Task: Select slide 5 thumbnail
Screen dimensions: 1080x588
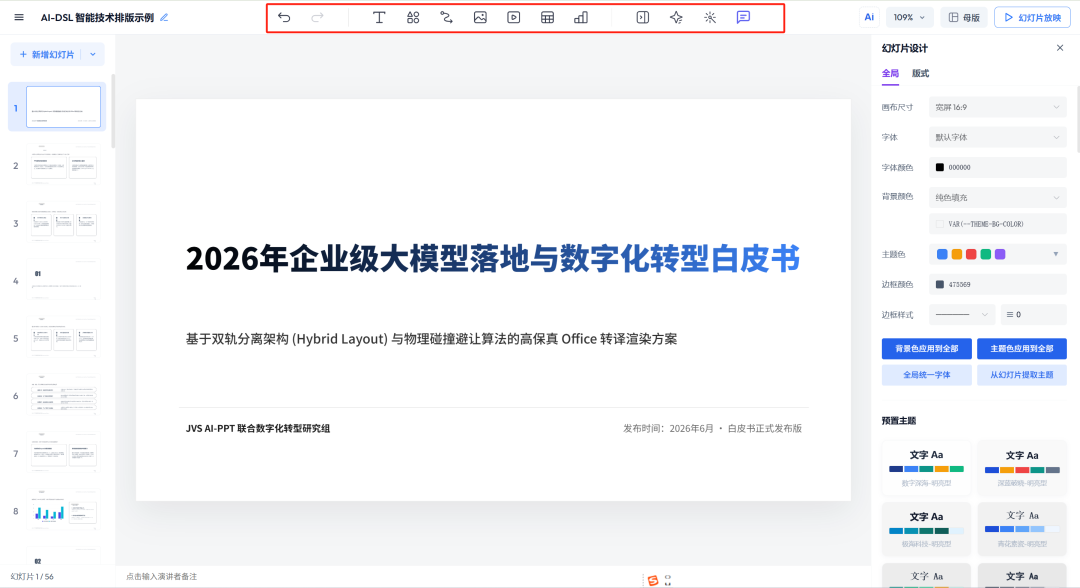Action: [63, 337]
